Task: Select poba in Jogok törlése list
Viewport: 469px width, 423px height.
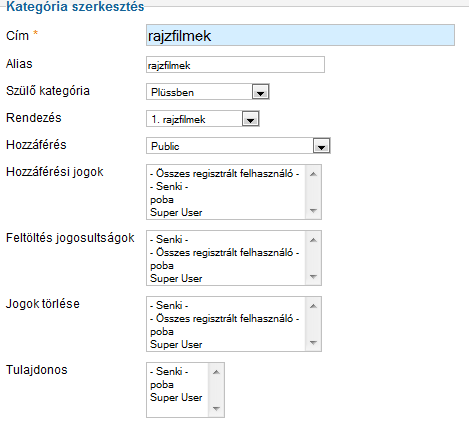Action: coord(162,332)
